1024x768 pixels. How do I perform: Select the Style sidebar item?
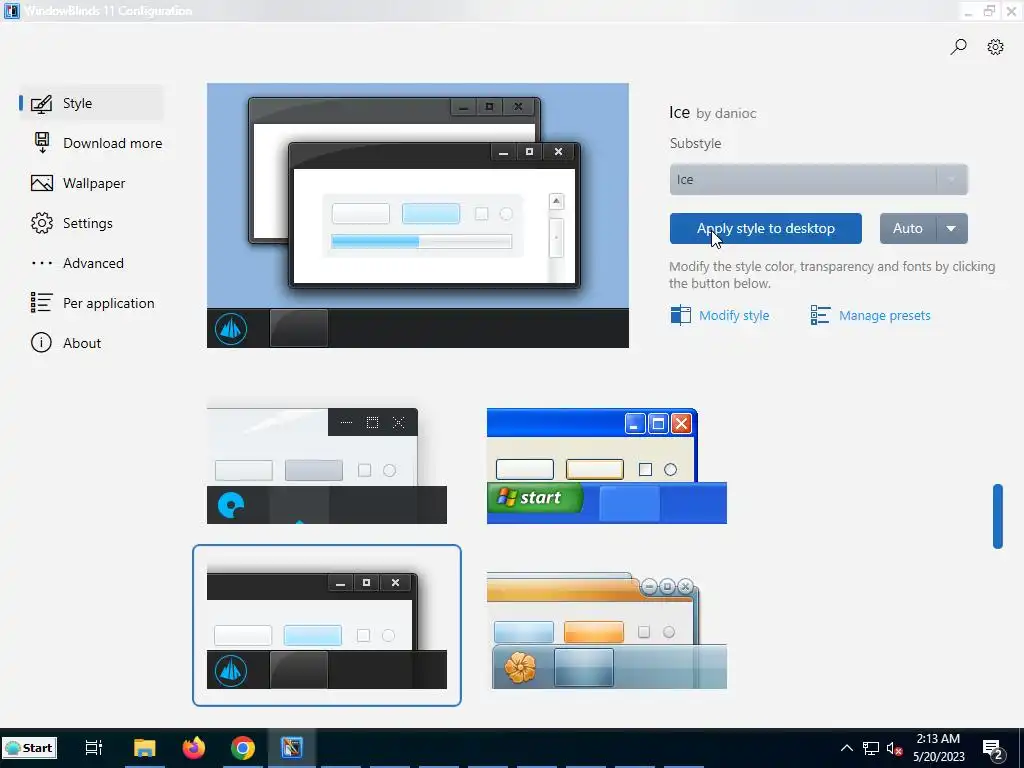[91, 103]
